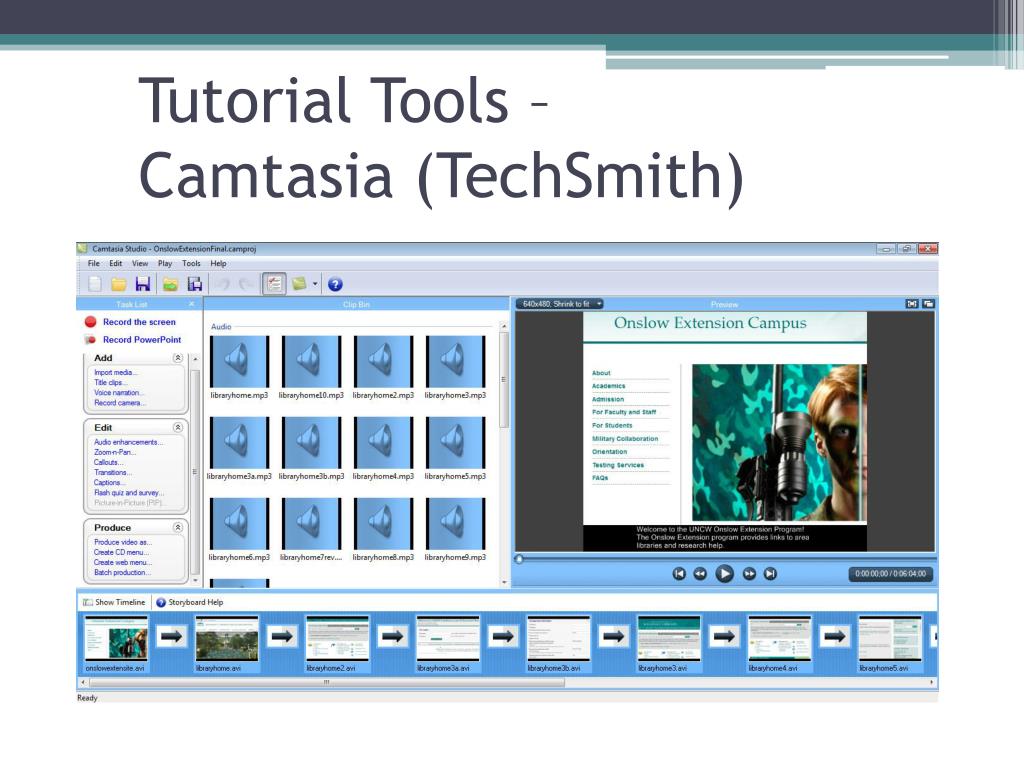Click the transition arrow after onslowextensite.avi

171,635
